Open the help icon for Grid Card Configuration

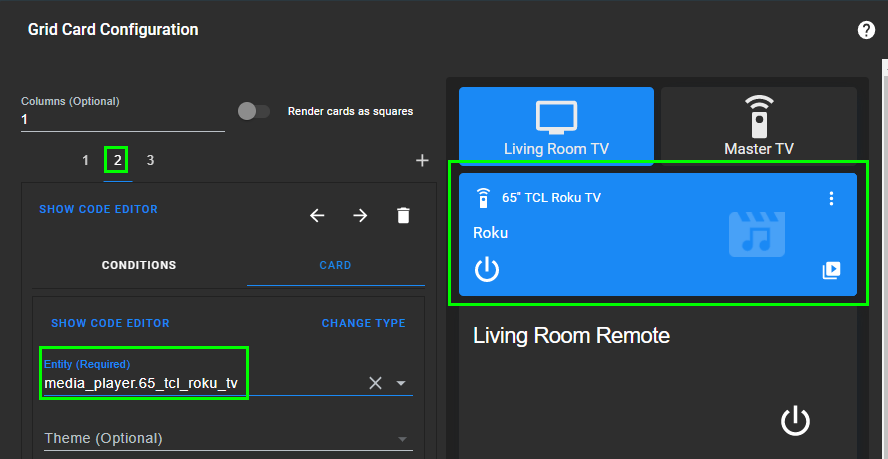click(x=866, y=30)
